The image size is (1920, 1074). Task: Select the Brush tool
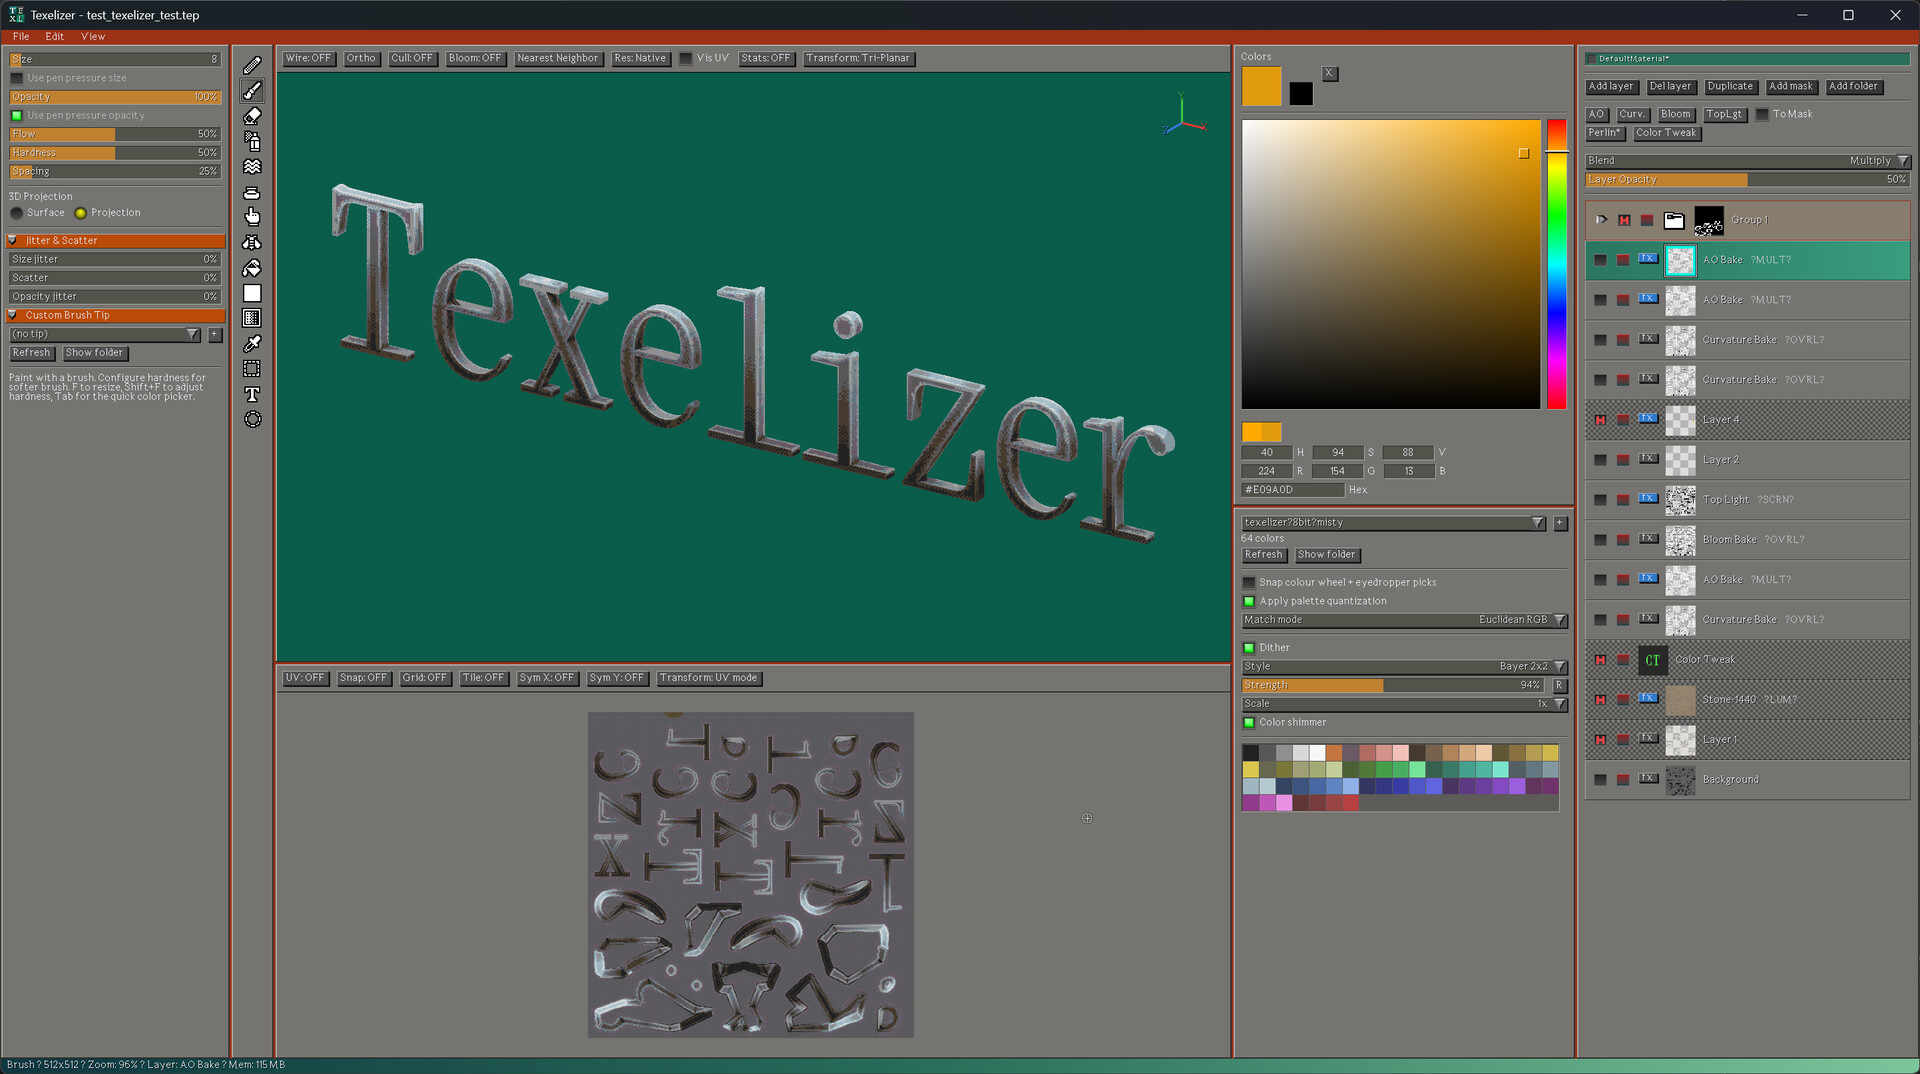(252, 91)
